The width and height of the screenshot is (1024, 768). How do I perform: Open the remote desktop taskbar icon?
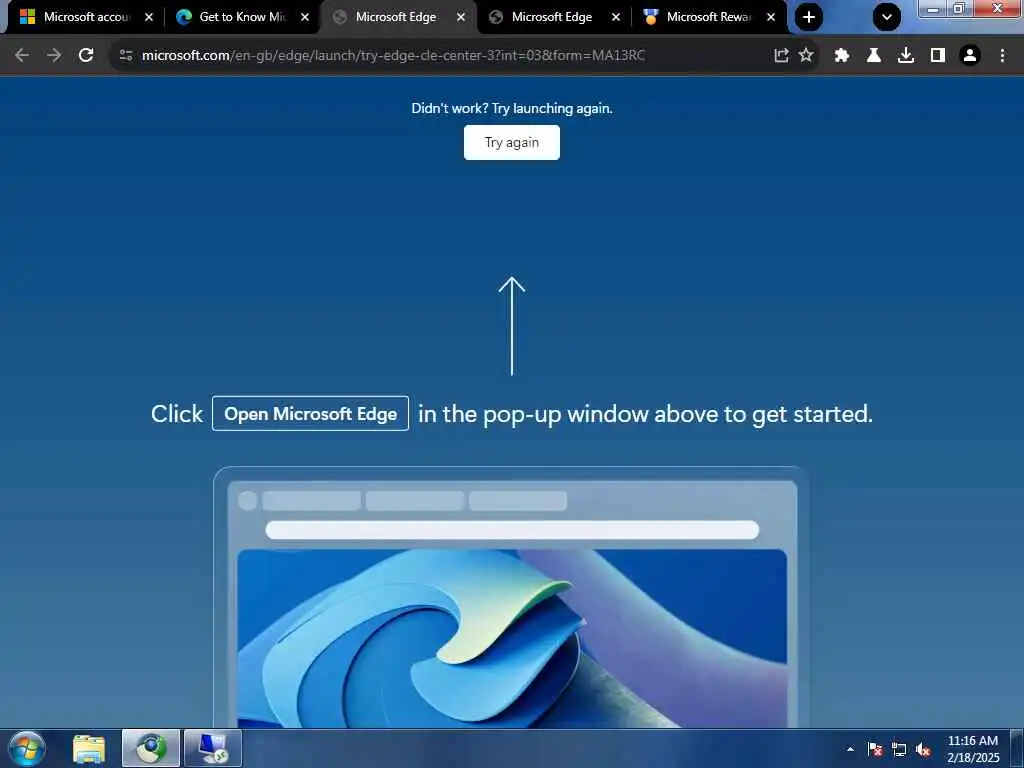(213, 748)
